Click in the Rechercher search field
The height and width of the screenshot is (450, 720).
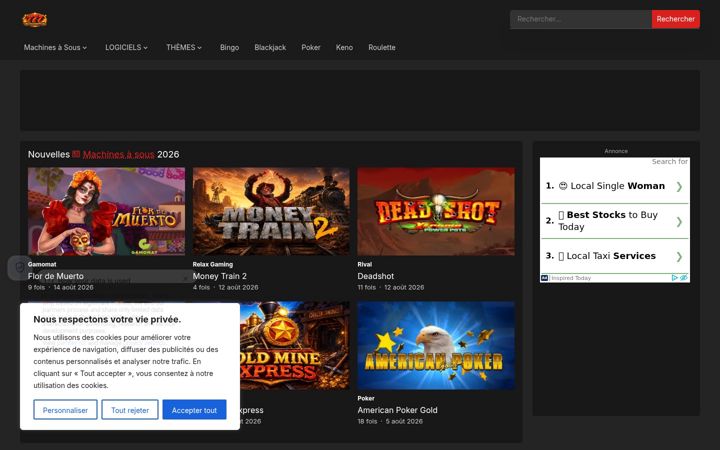581,19
